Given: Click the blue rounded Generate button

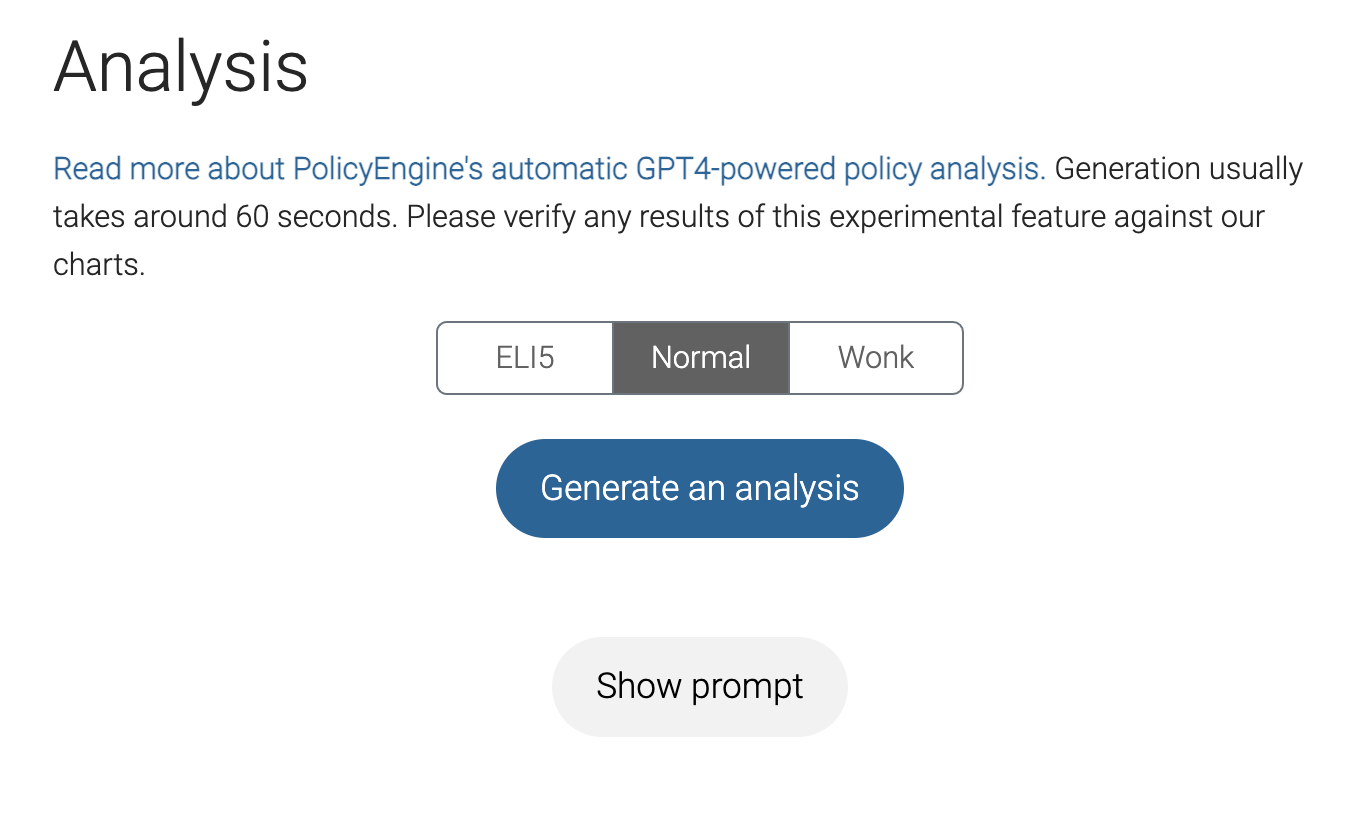Looking at the screenshot, I should [x=700, y=488].
